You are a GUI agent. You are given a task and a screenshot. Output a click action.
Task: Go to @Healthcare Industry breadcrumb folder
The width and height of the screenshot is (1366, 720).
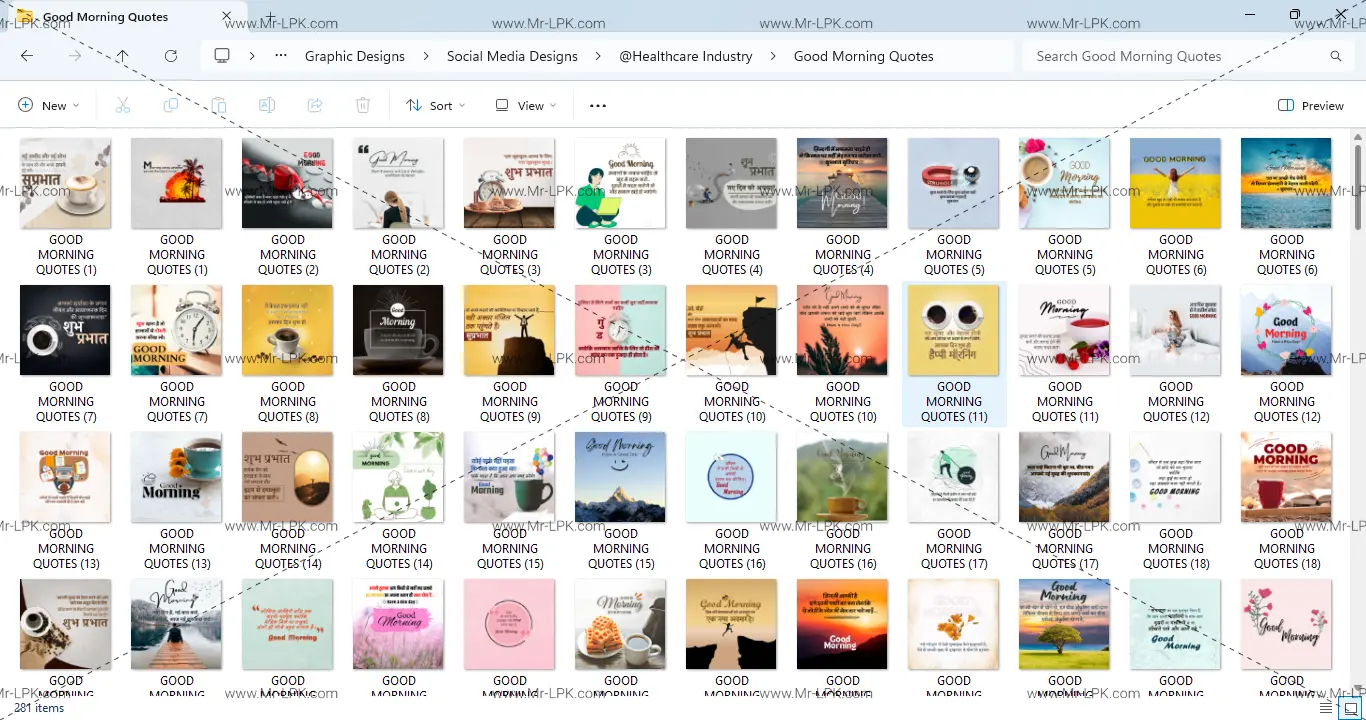(685, 56)
